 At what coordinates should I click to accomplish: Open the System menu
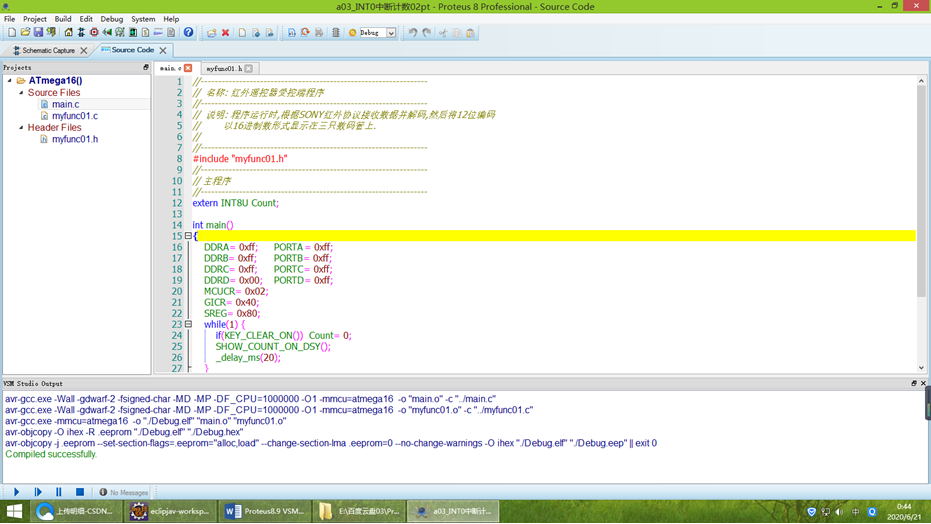pyautogui.click(x=143, y=19)
